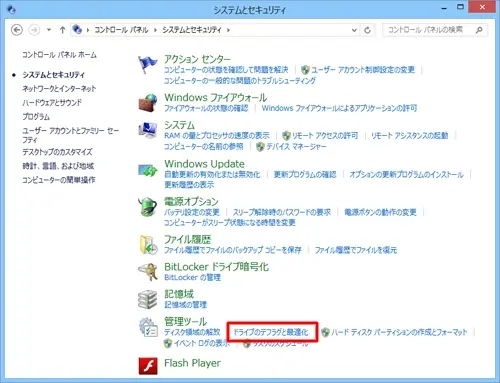Click the Windows Firewall brick wall icon
This screenshot has height=383, width=500.
point(148,102)
